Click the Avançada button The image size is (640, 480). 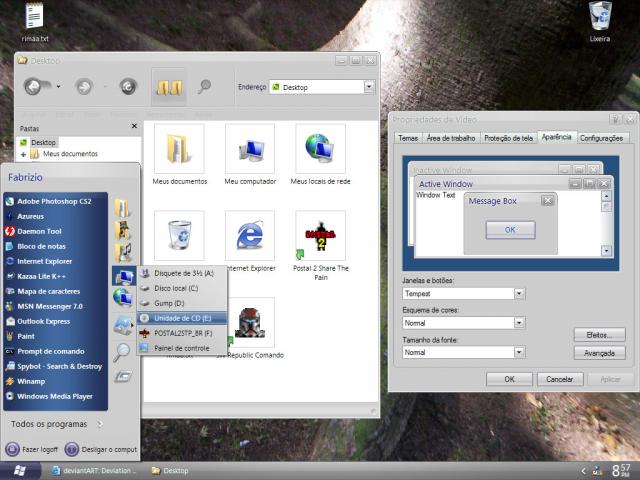(600, 353)
